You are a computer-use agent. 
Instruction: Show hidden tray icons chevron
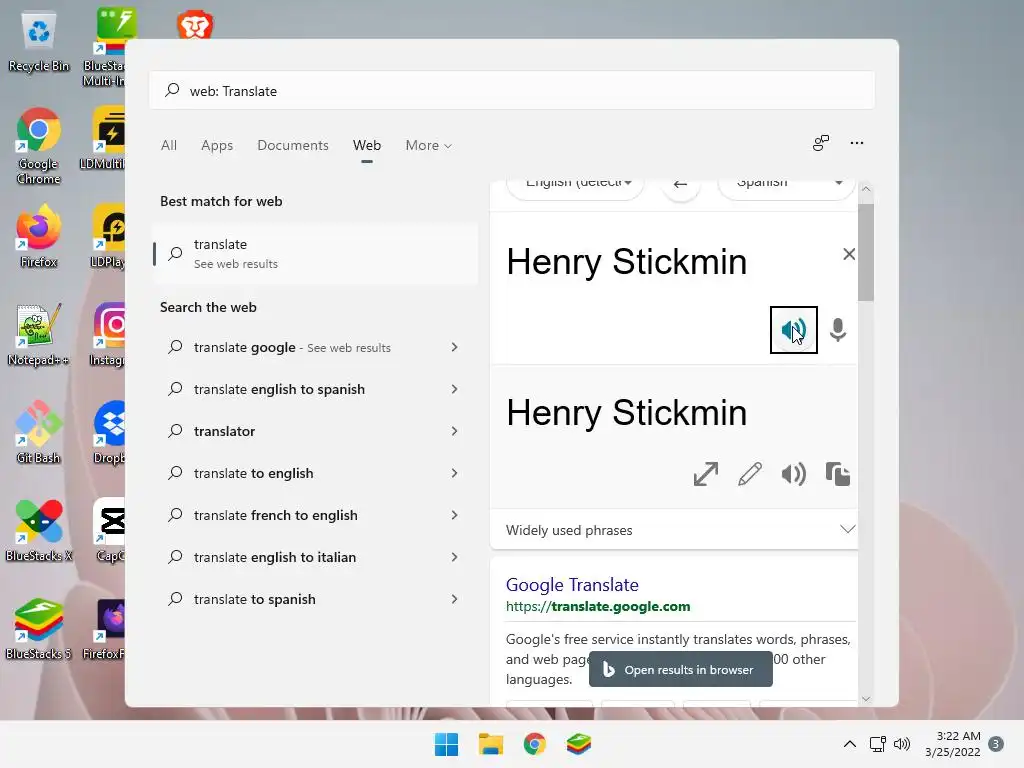[x=850, y=744]
